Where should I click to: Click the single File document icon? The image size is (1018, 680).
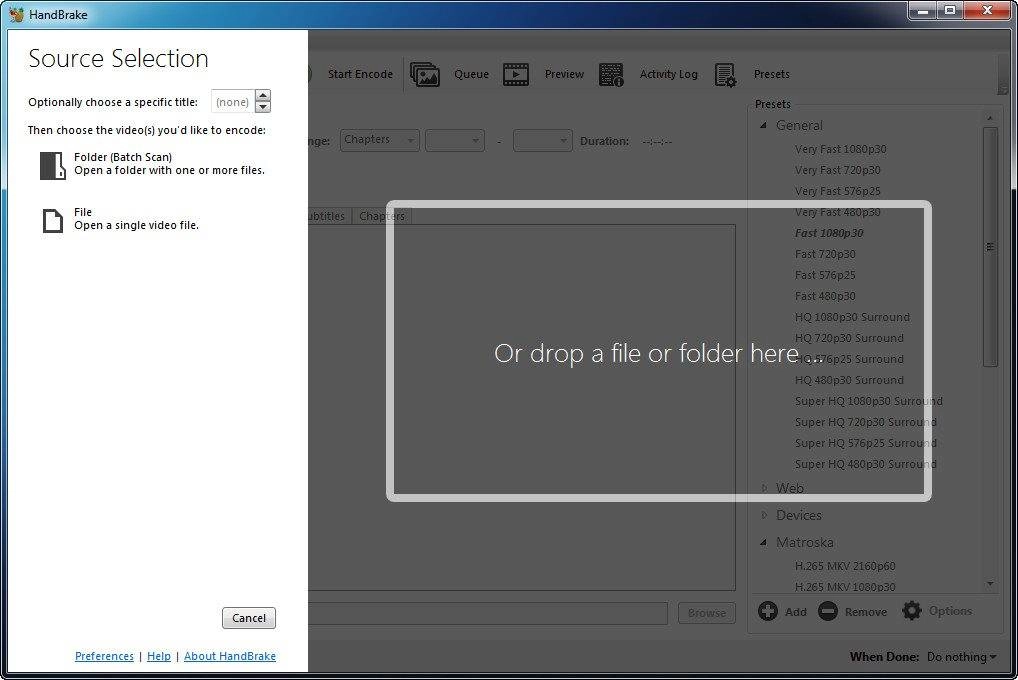click(x=53, y=220)
